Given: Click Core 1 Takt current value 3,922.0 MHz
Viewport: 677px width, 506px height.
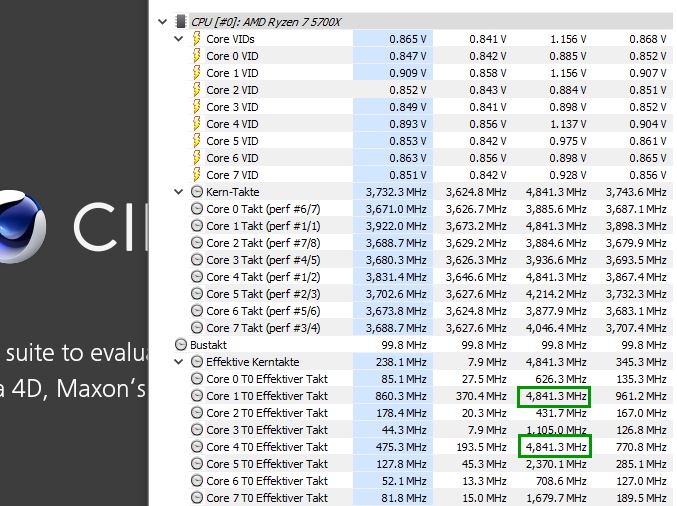Looking at the screenshot, I should [396, 226].
